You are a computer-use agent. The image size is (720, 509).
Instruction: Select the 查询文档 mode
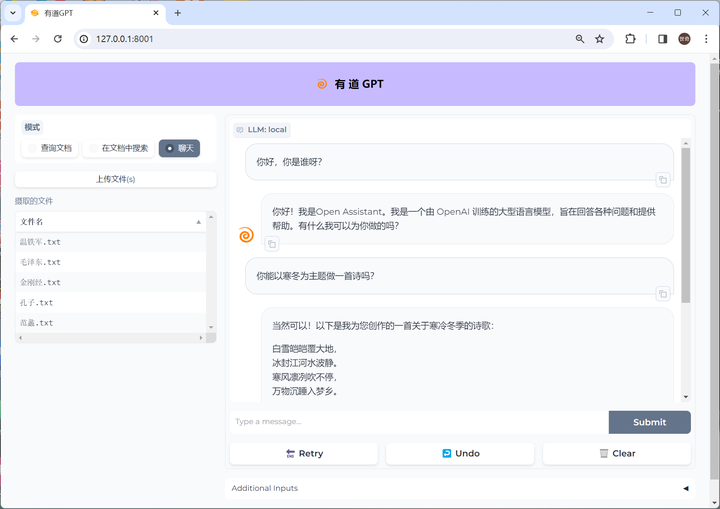click(x=50, y=148)
